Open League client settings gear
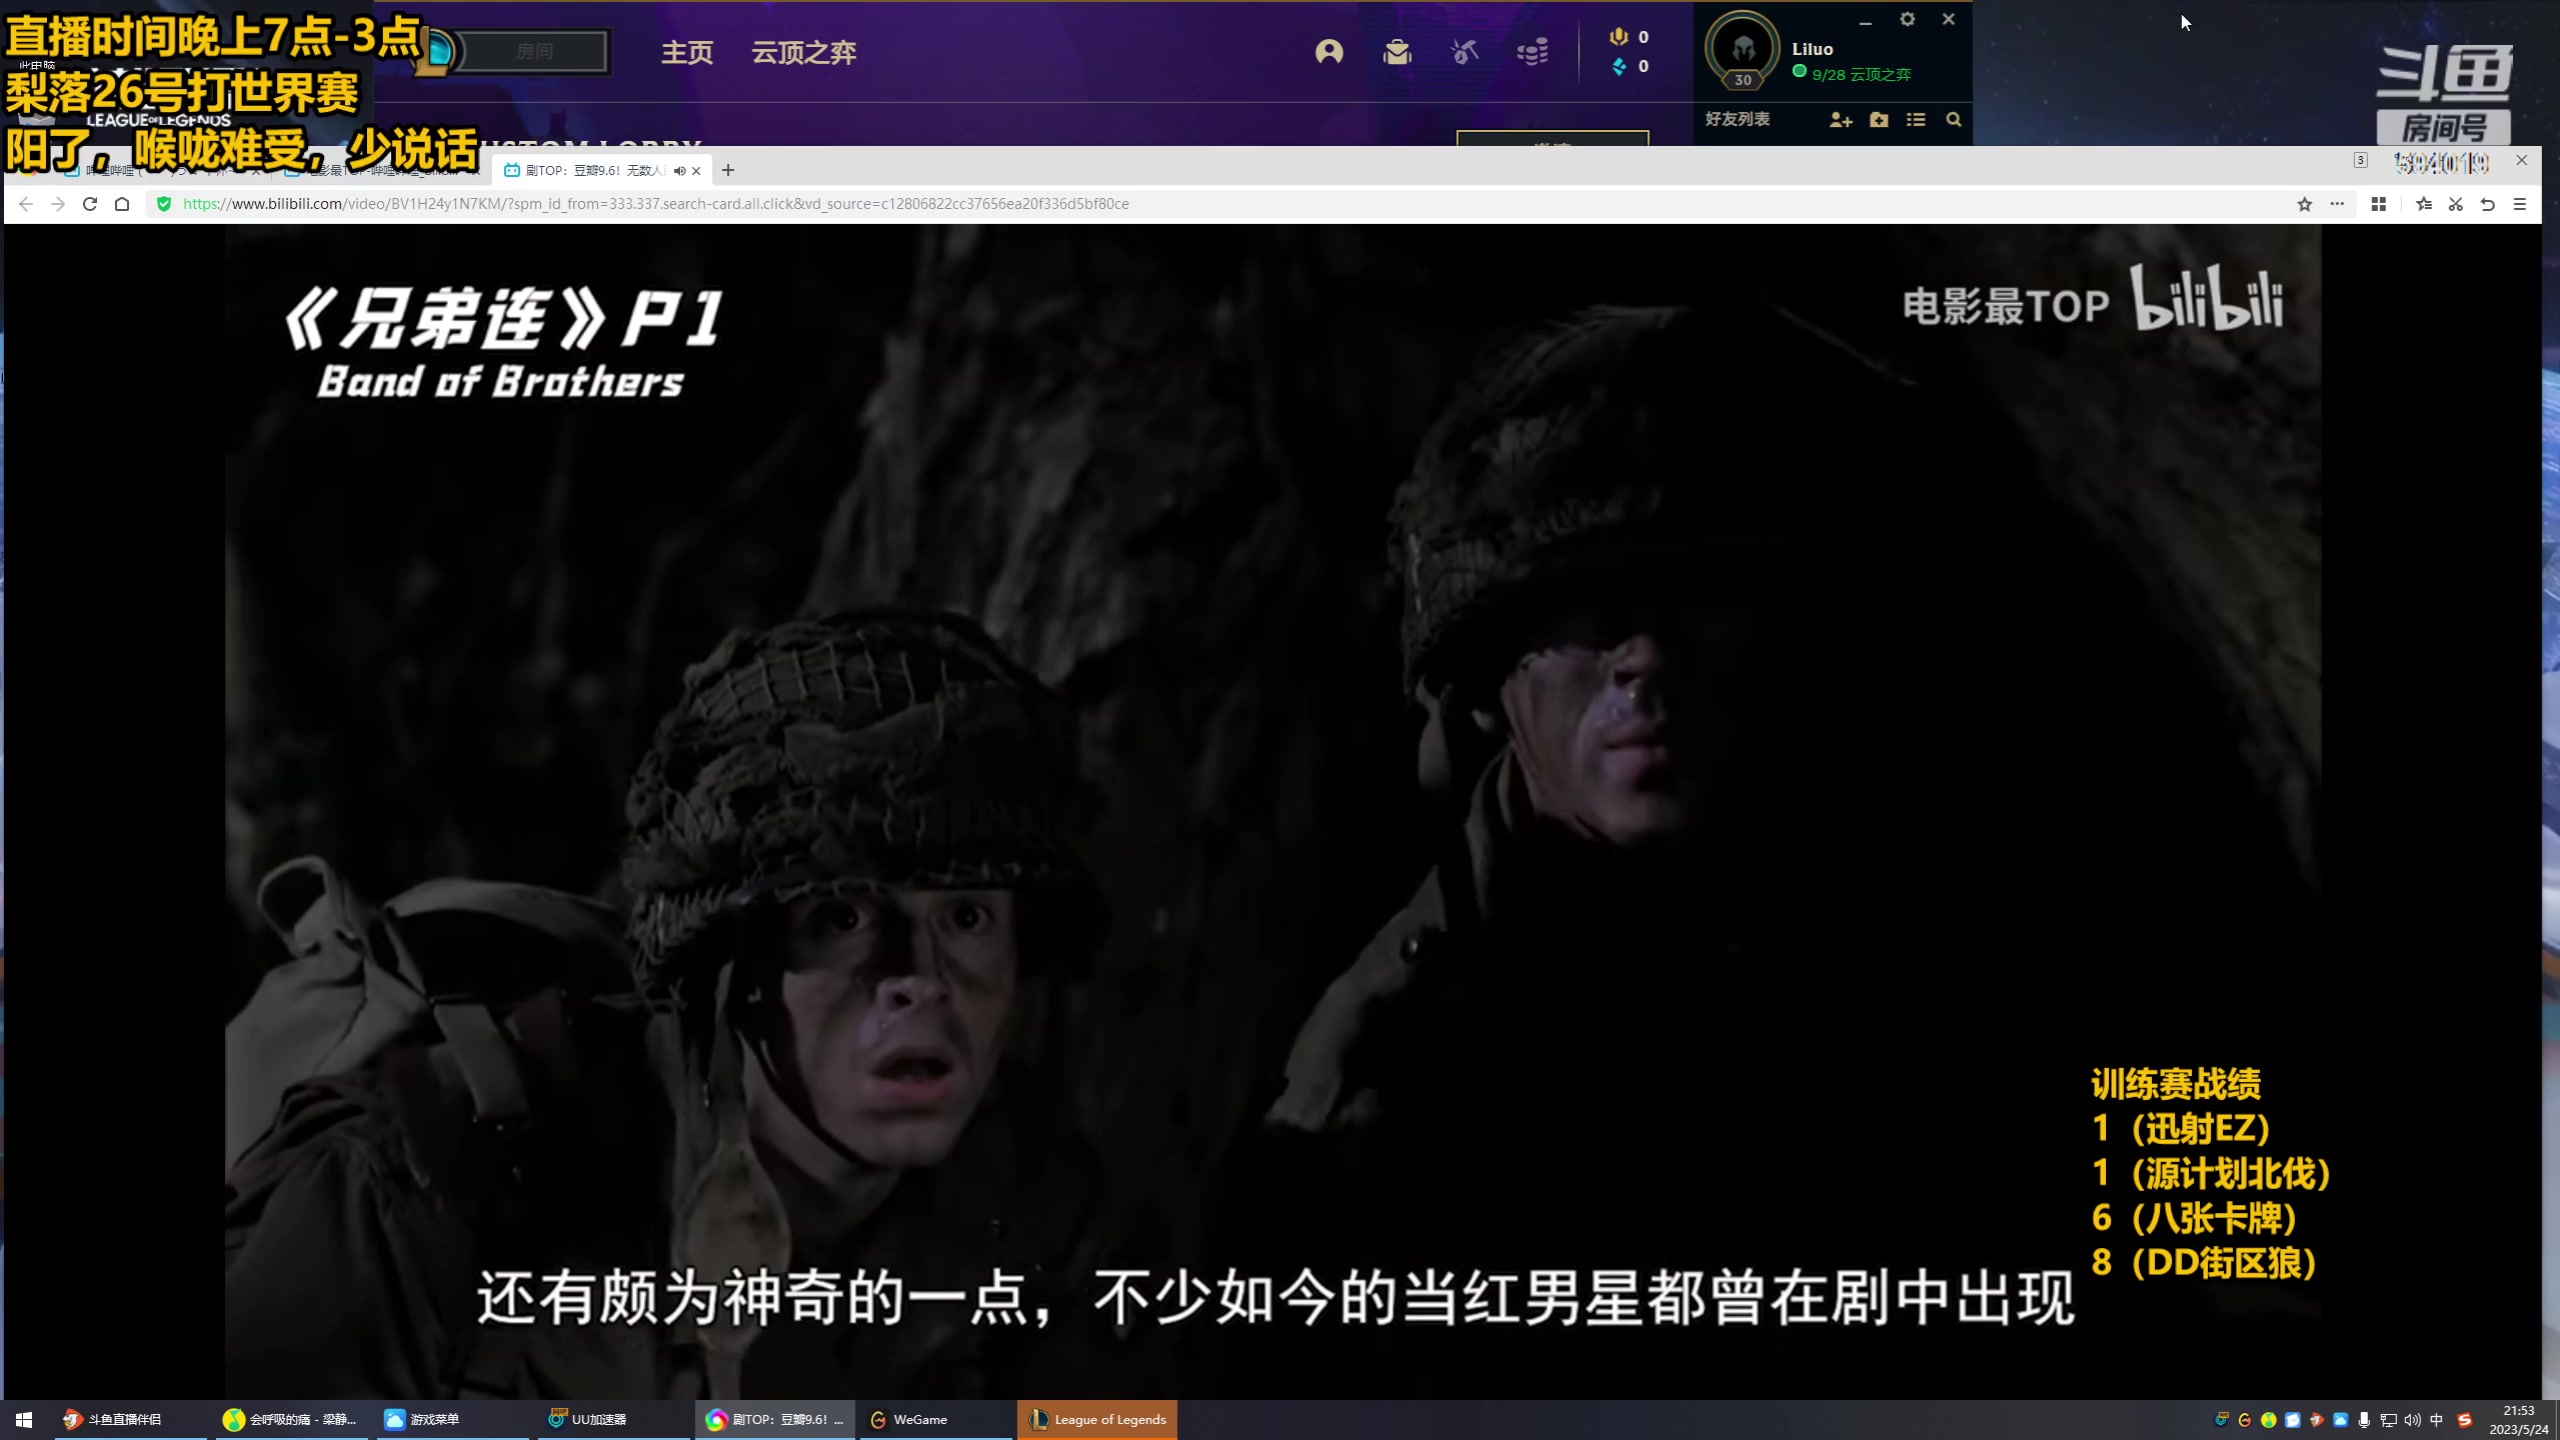The width and height of the screenshot is (2560, 1440). click(x=1907, y=19)
